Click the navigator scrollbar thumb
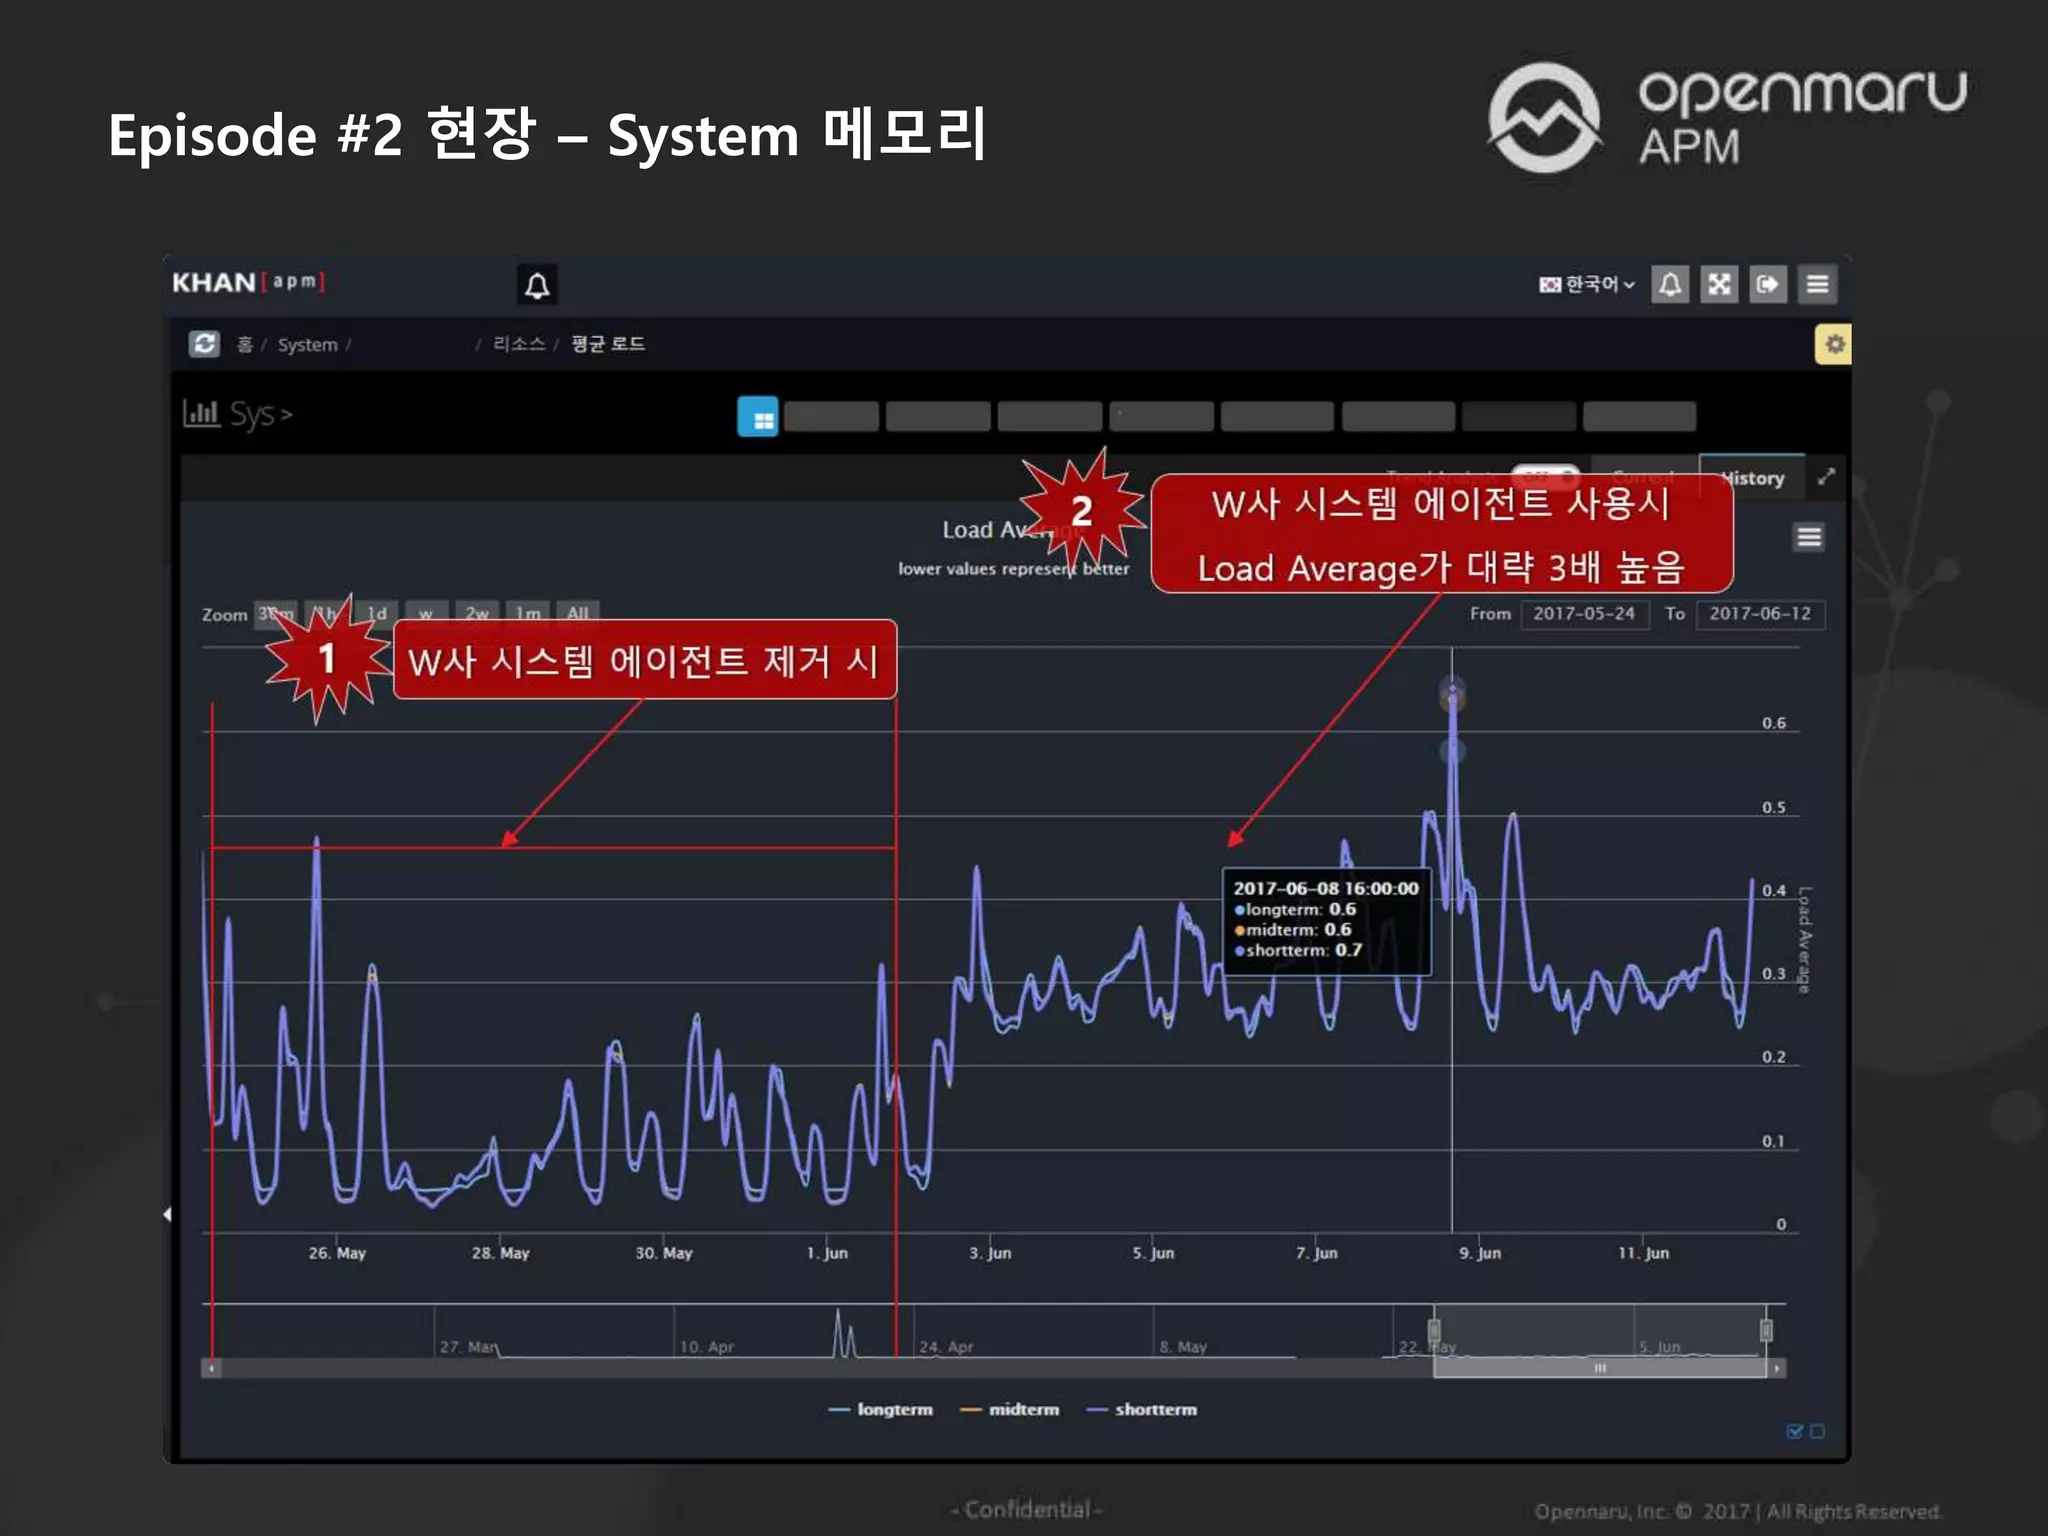The width and height of the screenshot is (2048, 1536). tap(1600, 1368)
